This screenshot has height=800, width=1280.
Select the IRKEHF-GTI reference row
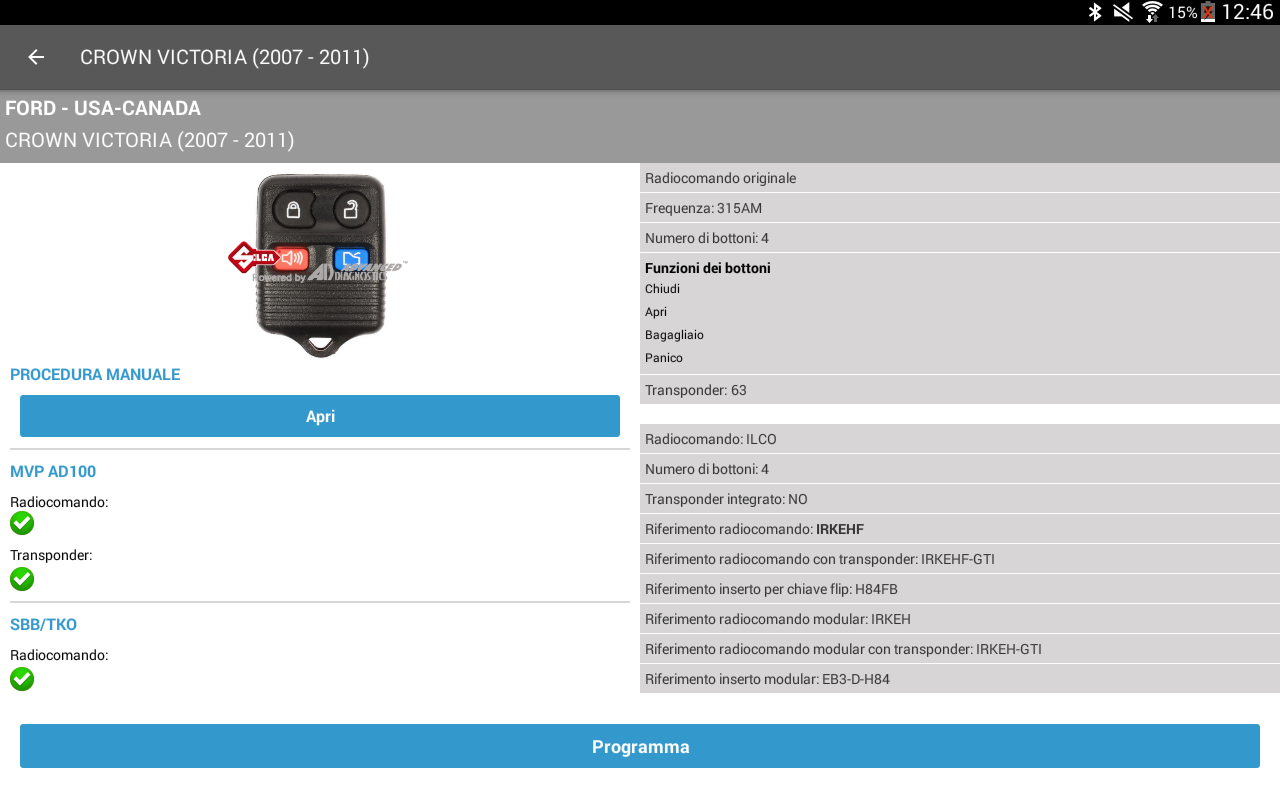[x=960, y=559]
